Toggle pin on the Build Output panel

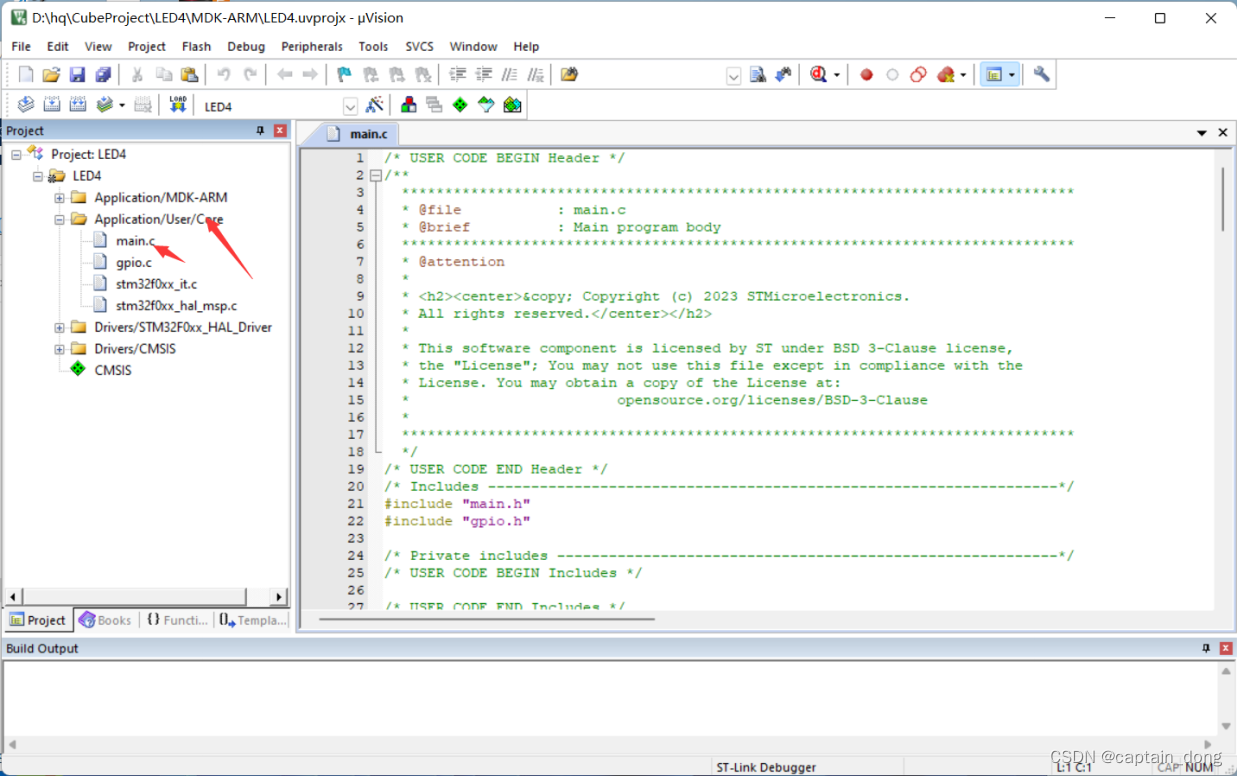pyautogui.click(x=1206, y=649)
